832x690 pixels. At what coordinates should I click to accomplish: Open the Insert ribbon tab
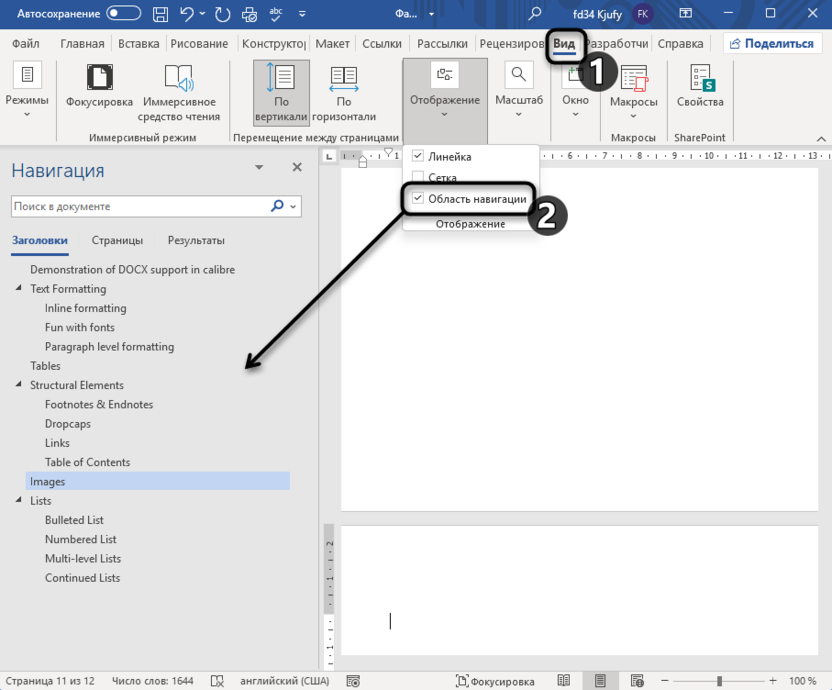click(138, 44)
